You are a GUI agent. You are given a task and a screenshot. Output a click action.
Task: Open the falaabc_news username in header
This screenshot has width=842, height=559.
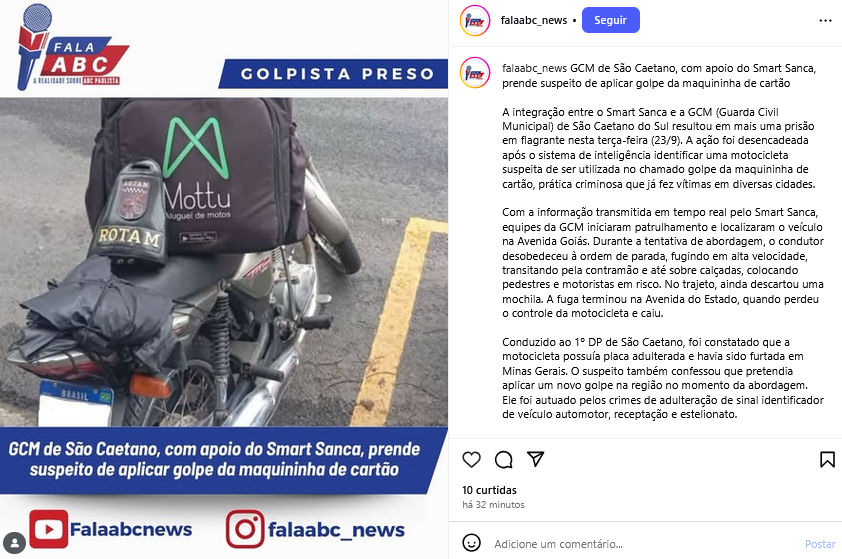[534, 20]
